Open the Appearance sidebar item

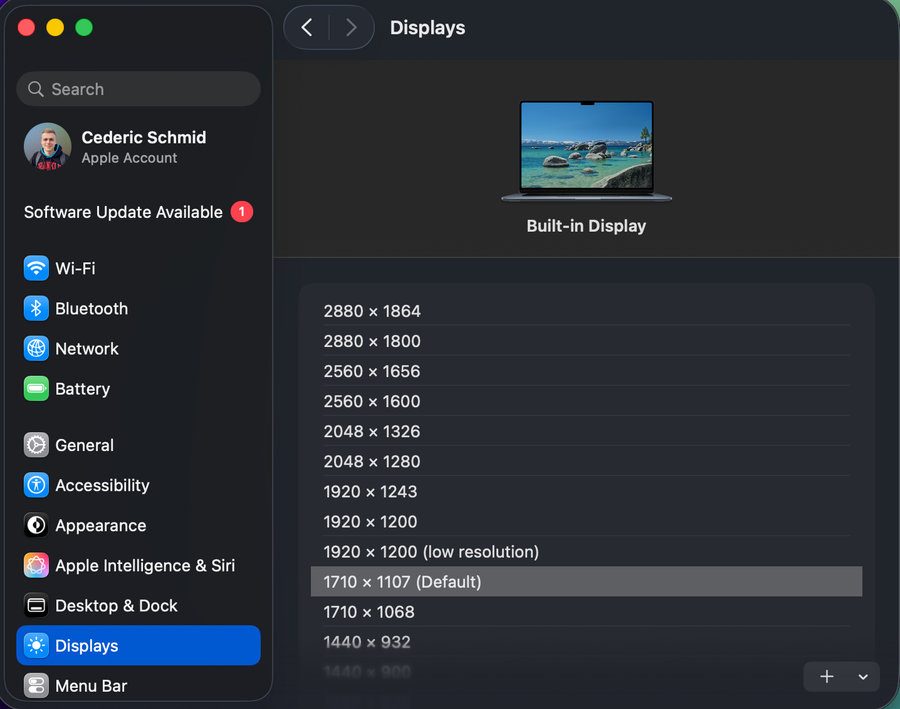138,525
